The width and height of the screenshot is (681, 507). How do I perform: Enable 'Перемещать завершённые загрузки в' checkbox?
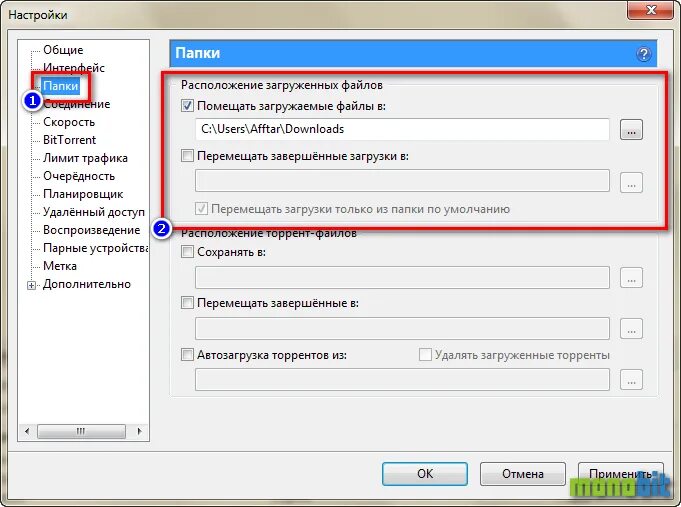[187, 156]
